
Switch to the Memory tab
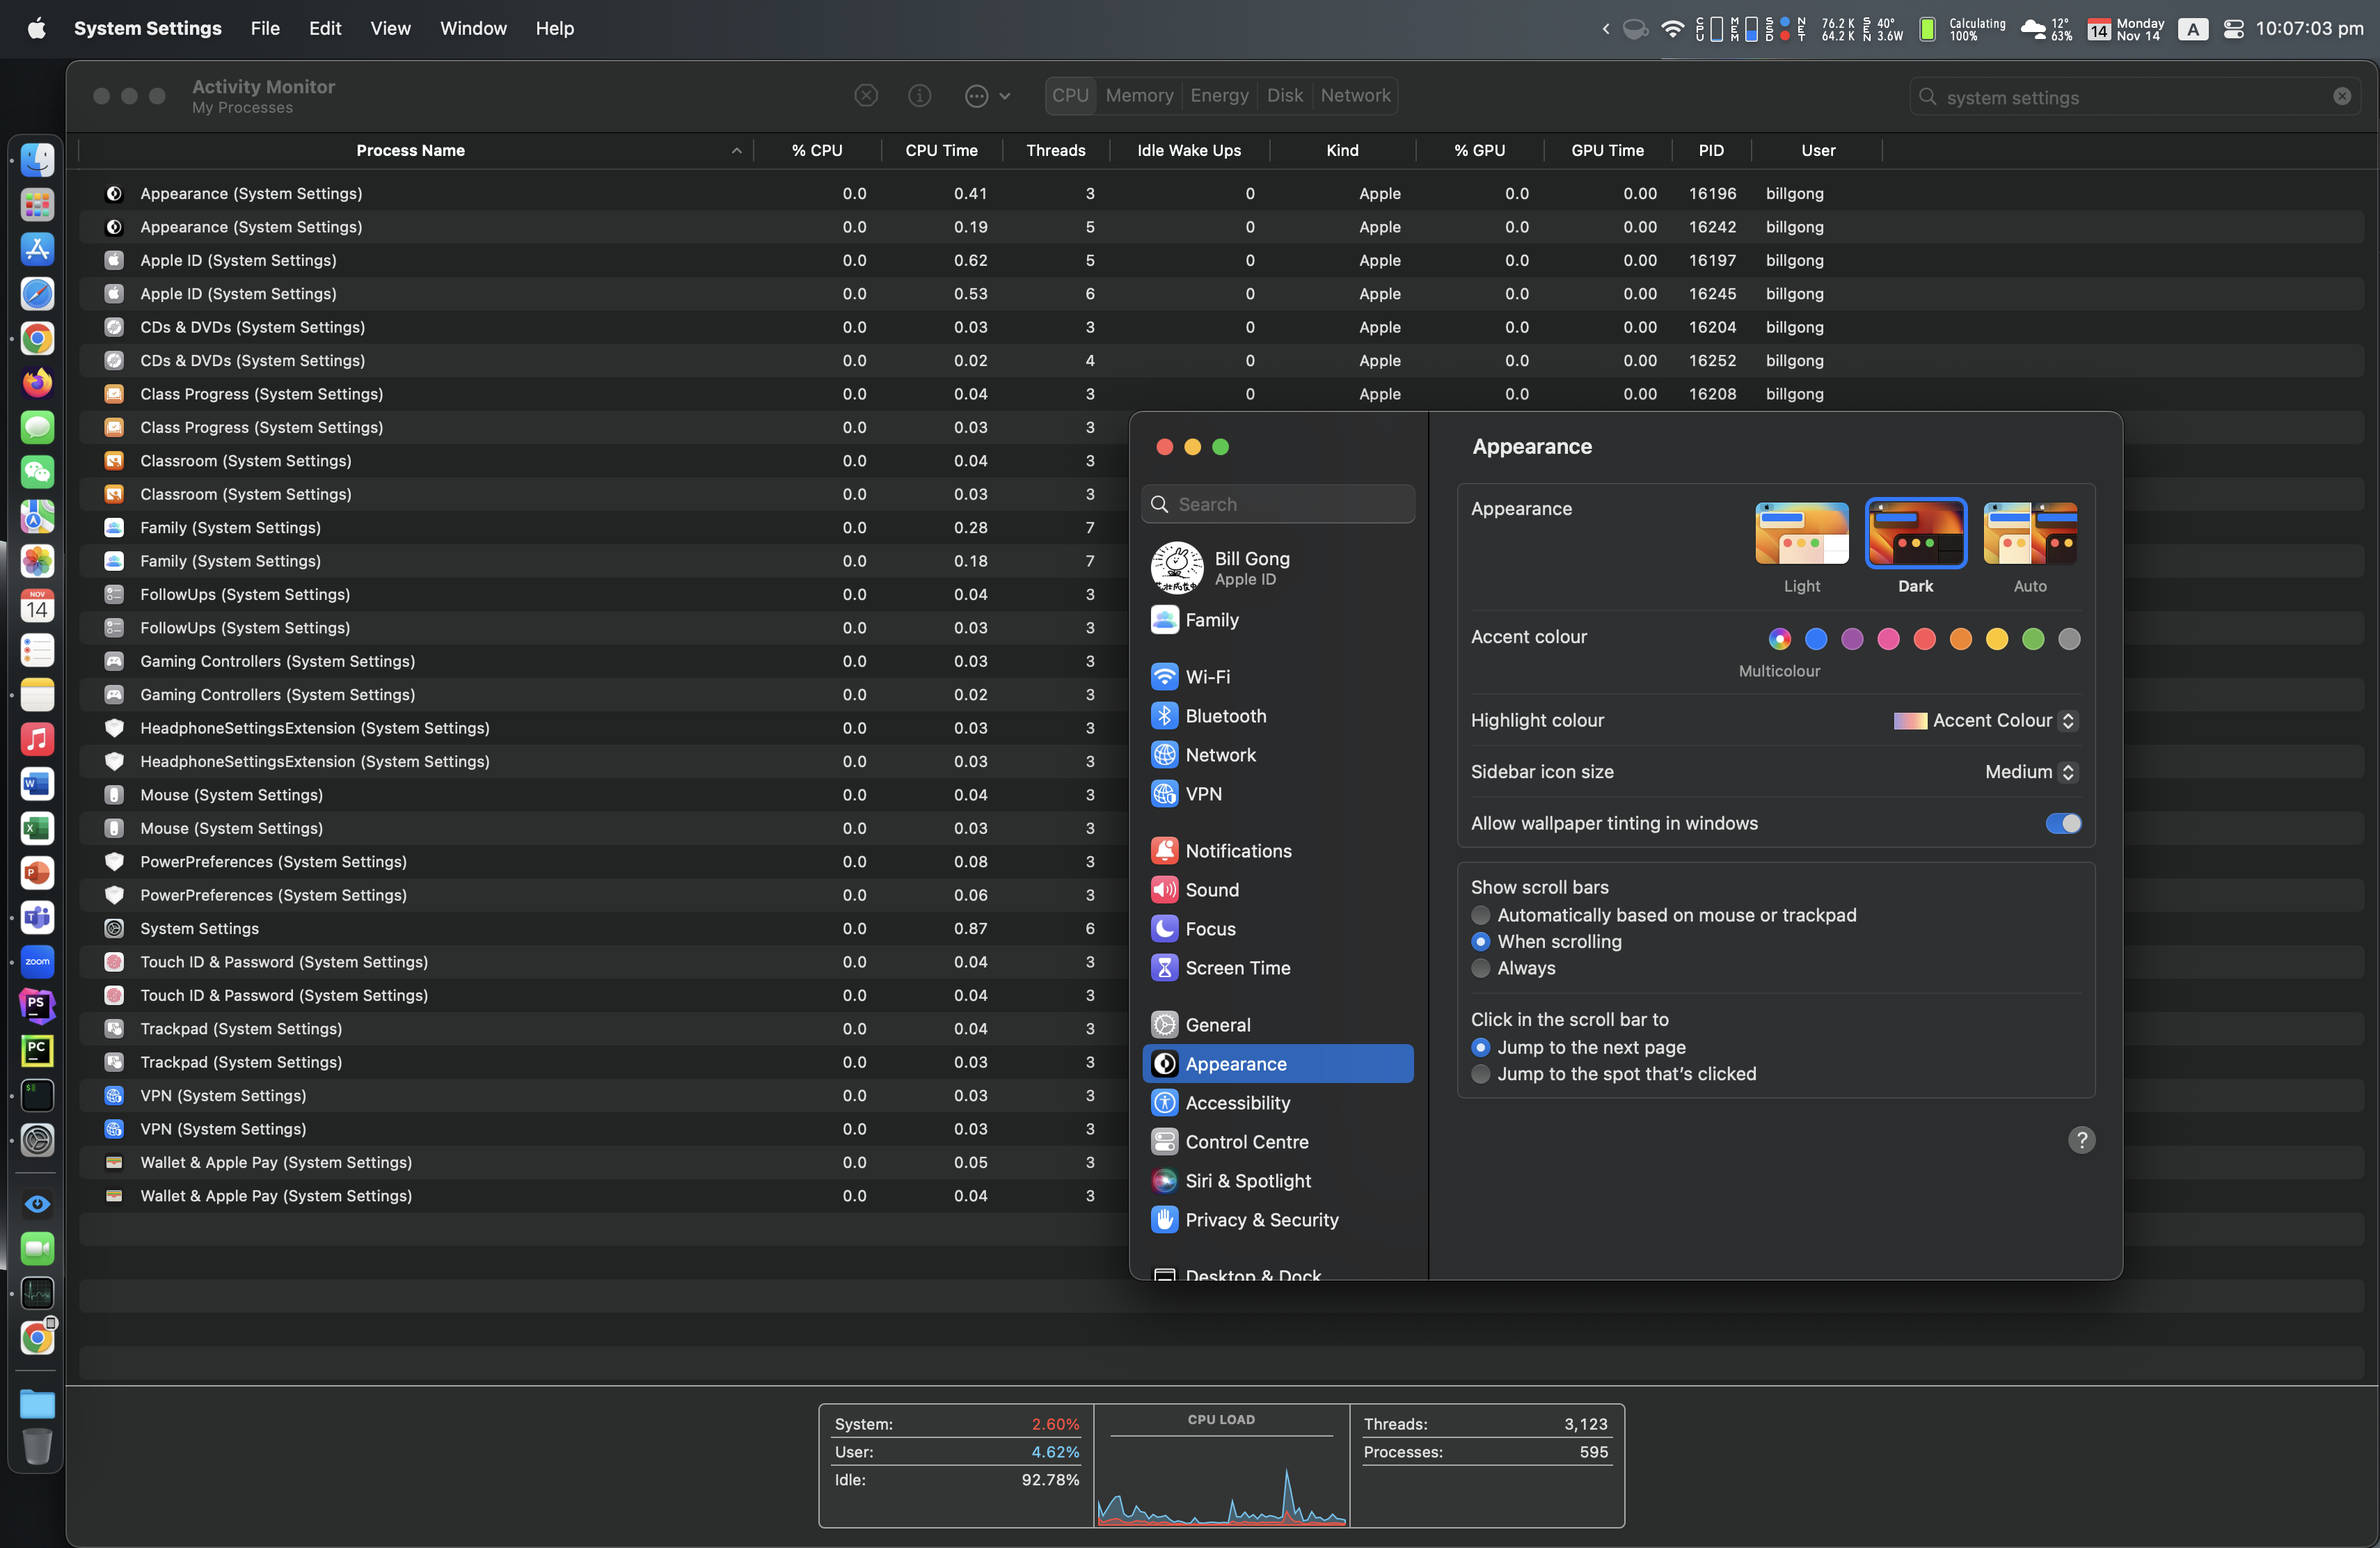[x=1139, y=96]
